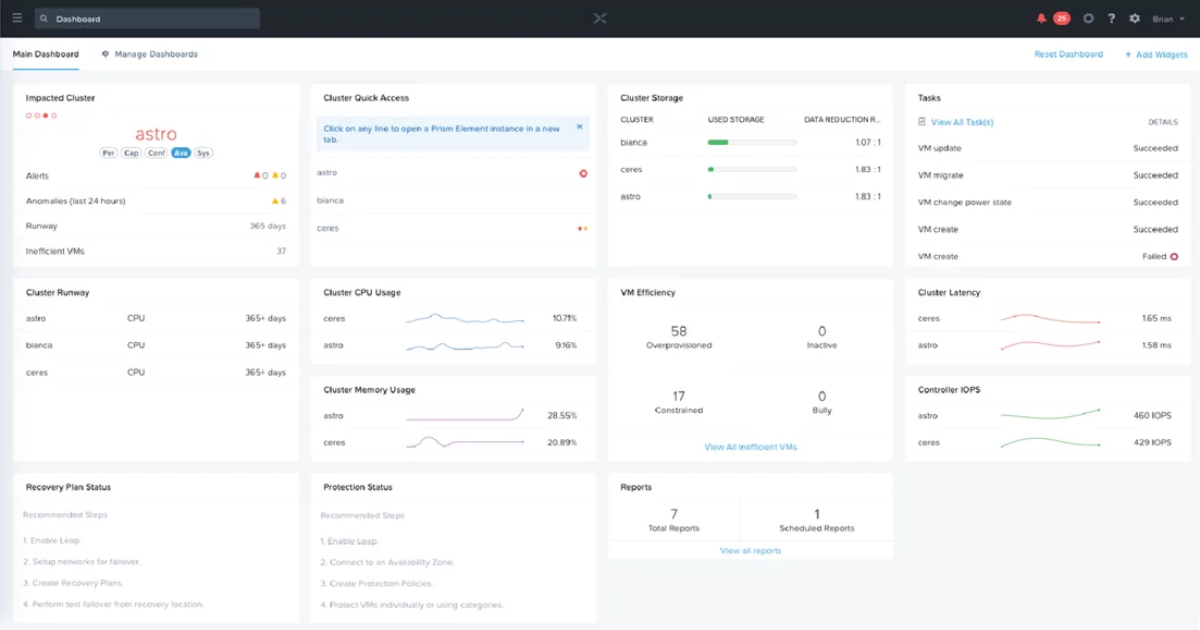1200x630 pixels.
Task: Click Inefficient VMs value 37
Action: tap(281, 251)
